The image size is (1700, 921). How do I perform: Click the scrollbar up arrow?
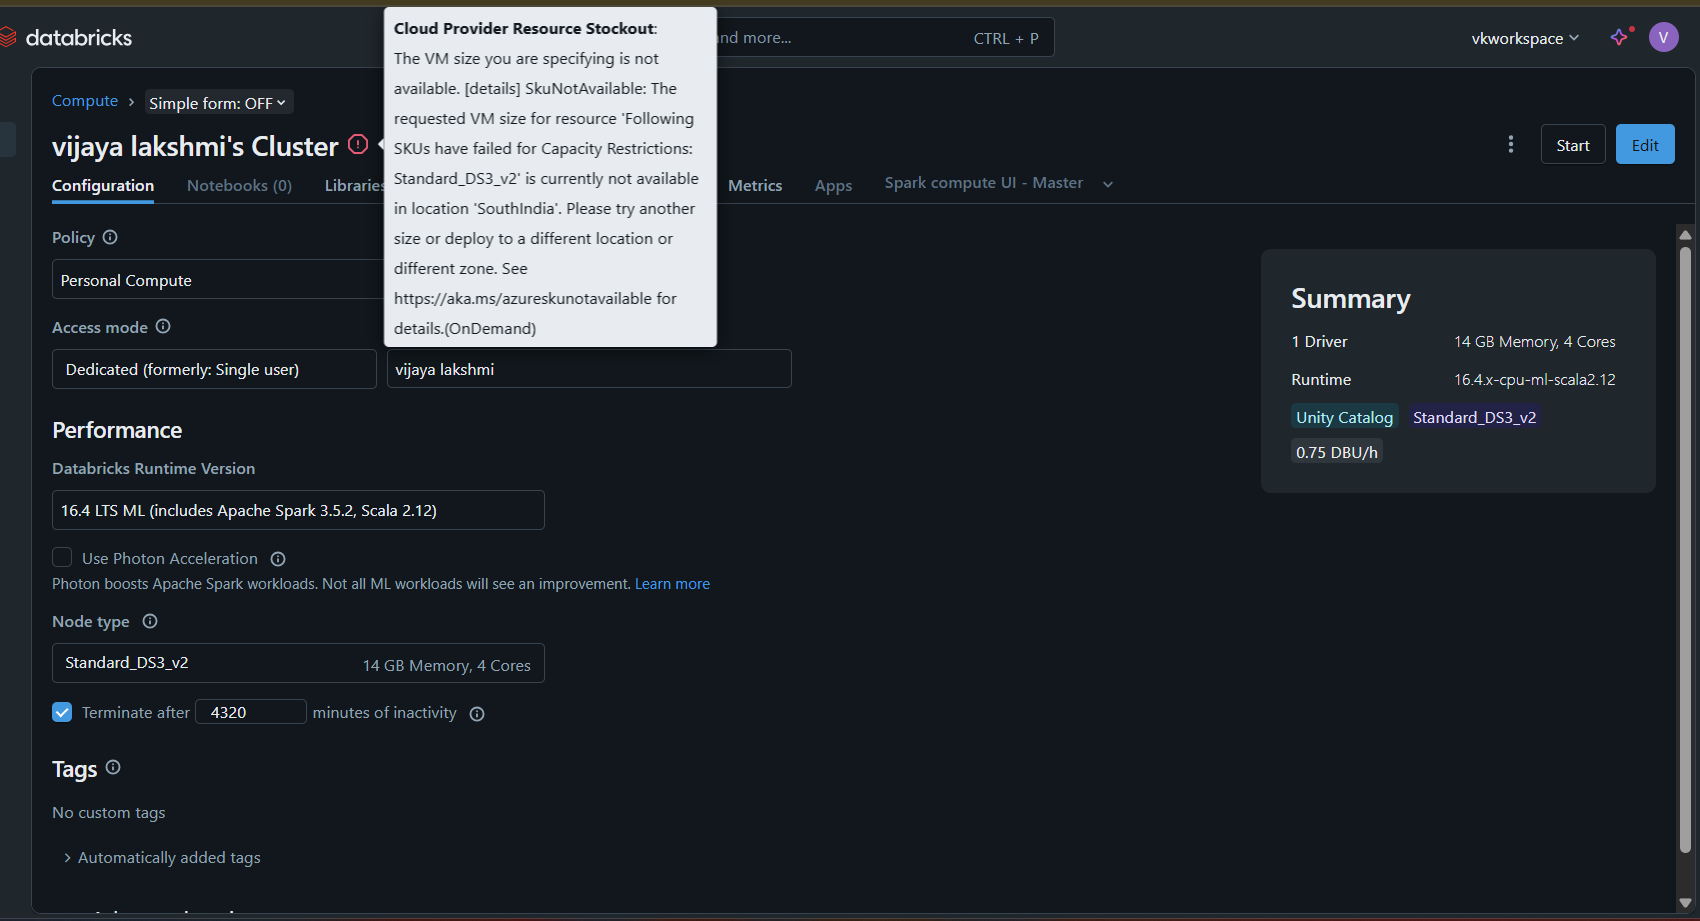1685,235
